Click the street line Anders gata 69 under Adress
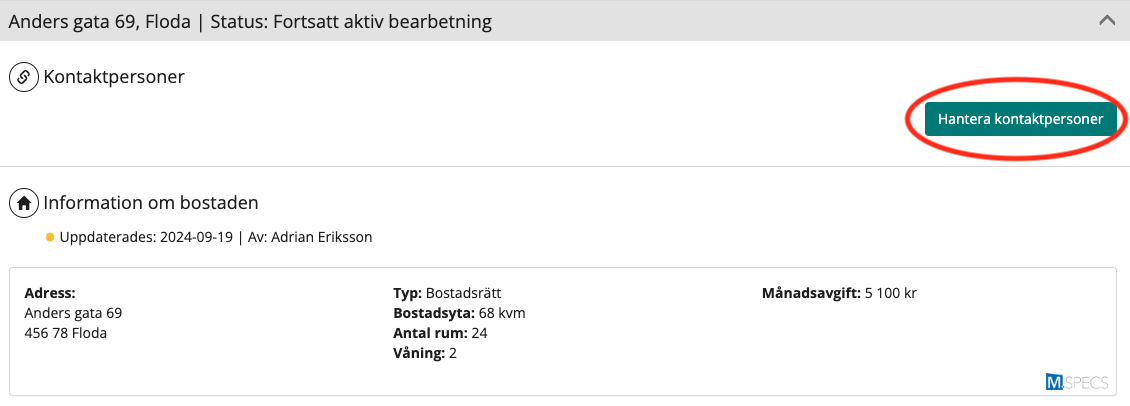Viewport: 1130px width, 406px height. [73, 313]
